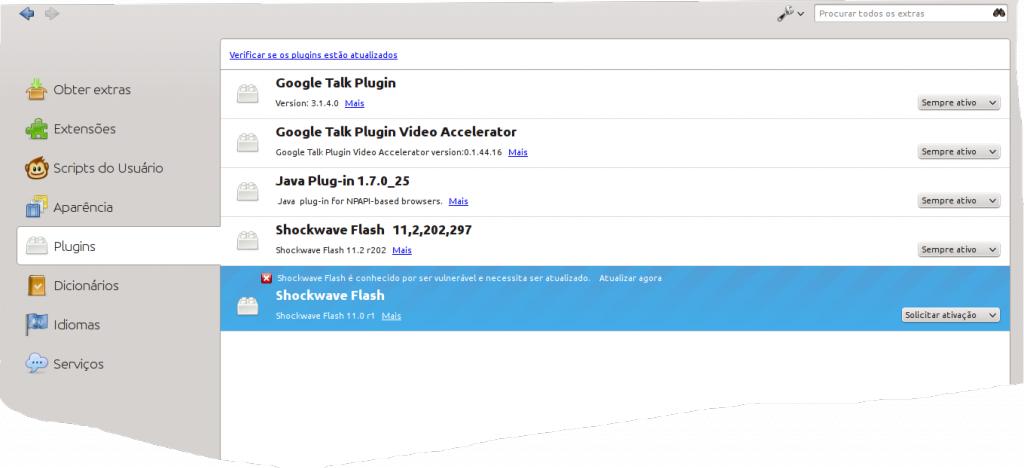This screenshot has height=468, width=1024.
Task: Open 'Mais' link for Video Accelerator plugin
Action: click(x=518, y=152)
